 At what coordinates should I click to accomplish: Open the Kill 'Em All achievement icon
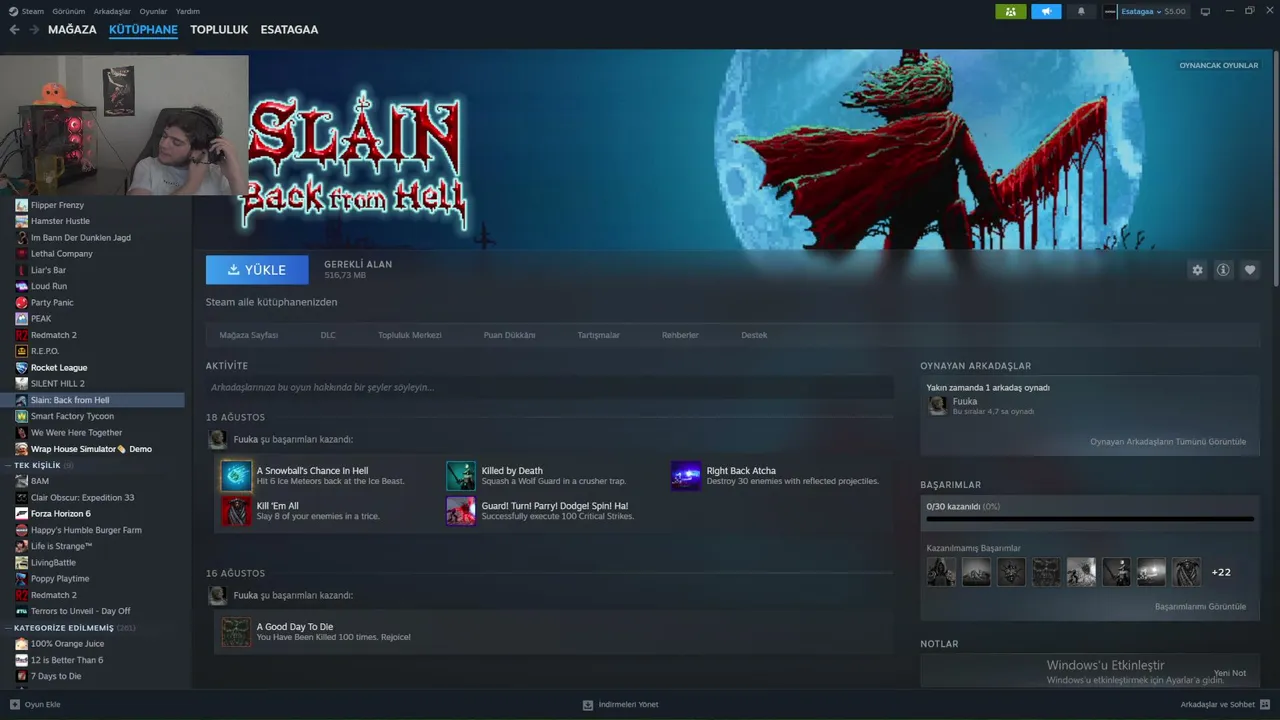point(237,511)
